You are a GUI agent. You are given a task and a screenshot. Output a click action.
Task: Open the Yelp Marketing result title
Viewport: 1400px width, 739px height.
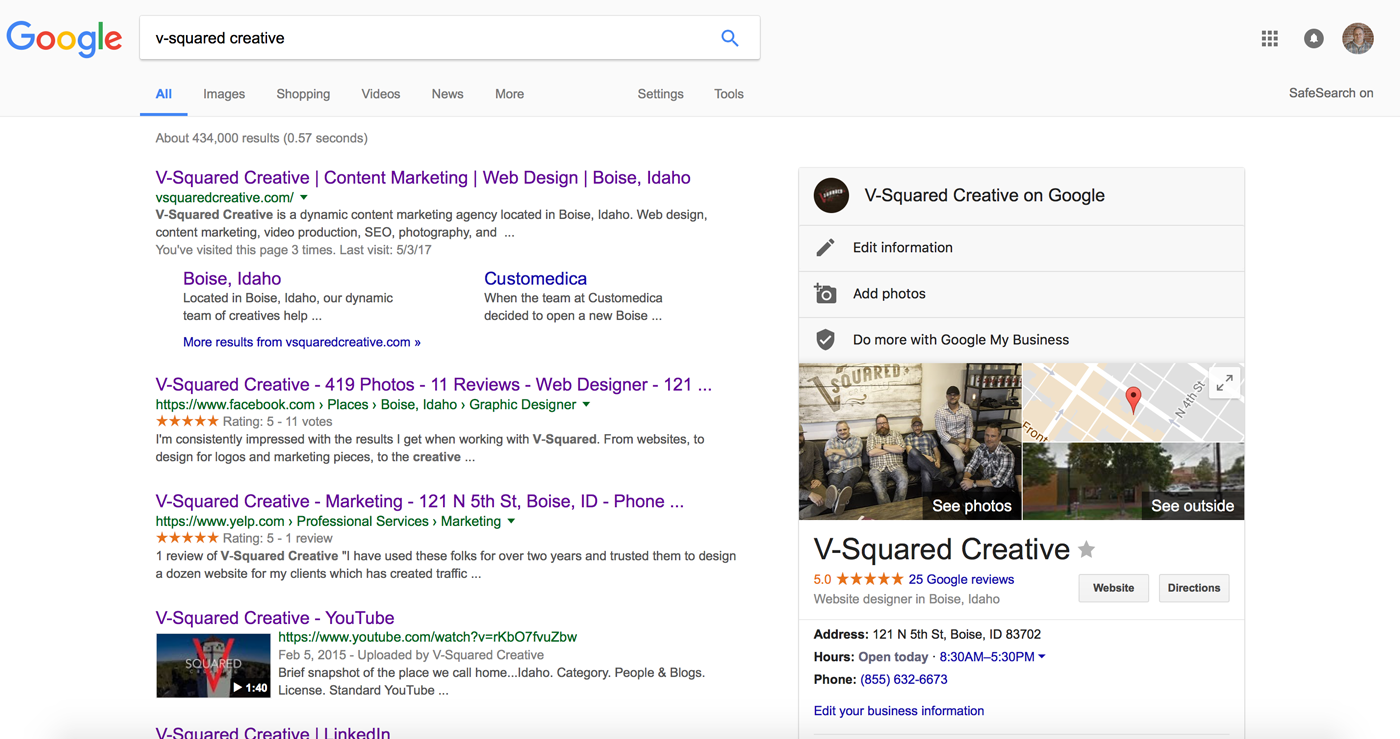[420, 502]
